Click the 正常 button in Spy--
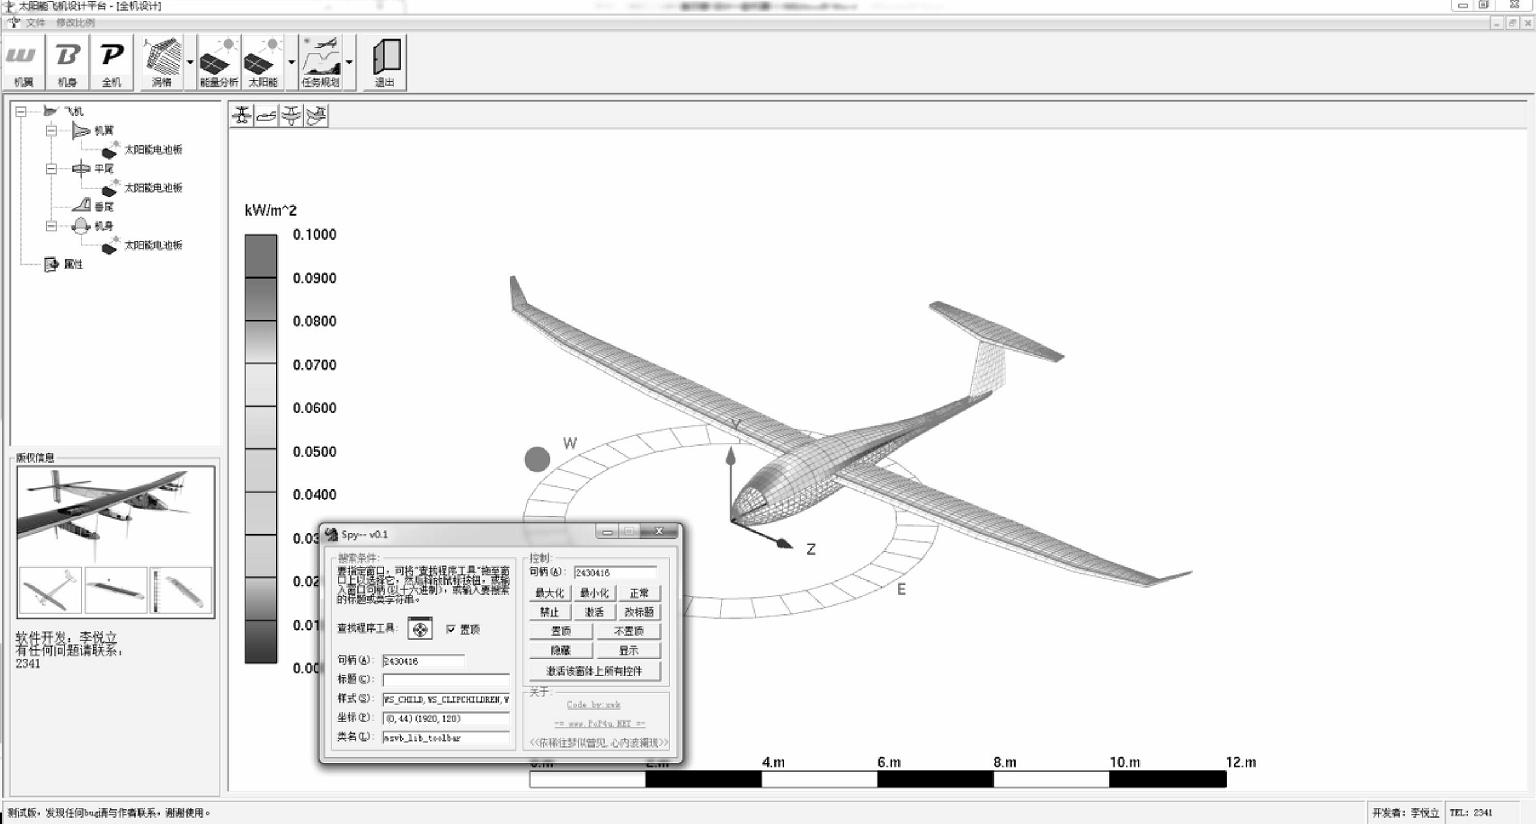The image size is (1536, 824). [x=639, y=593]
